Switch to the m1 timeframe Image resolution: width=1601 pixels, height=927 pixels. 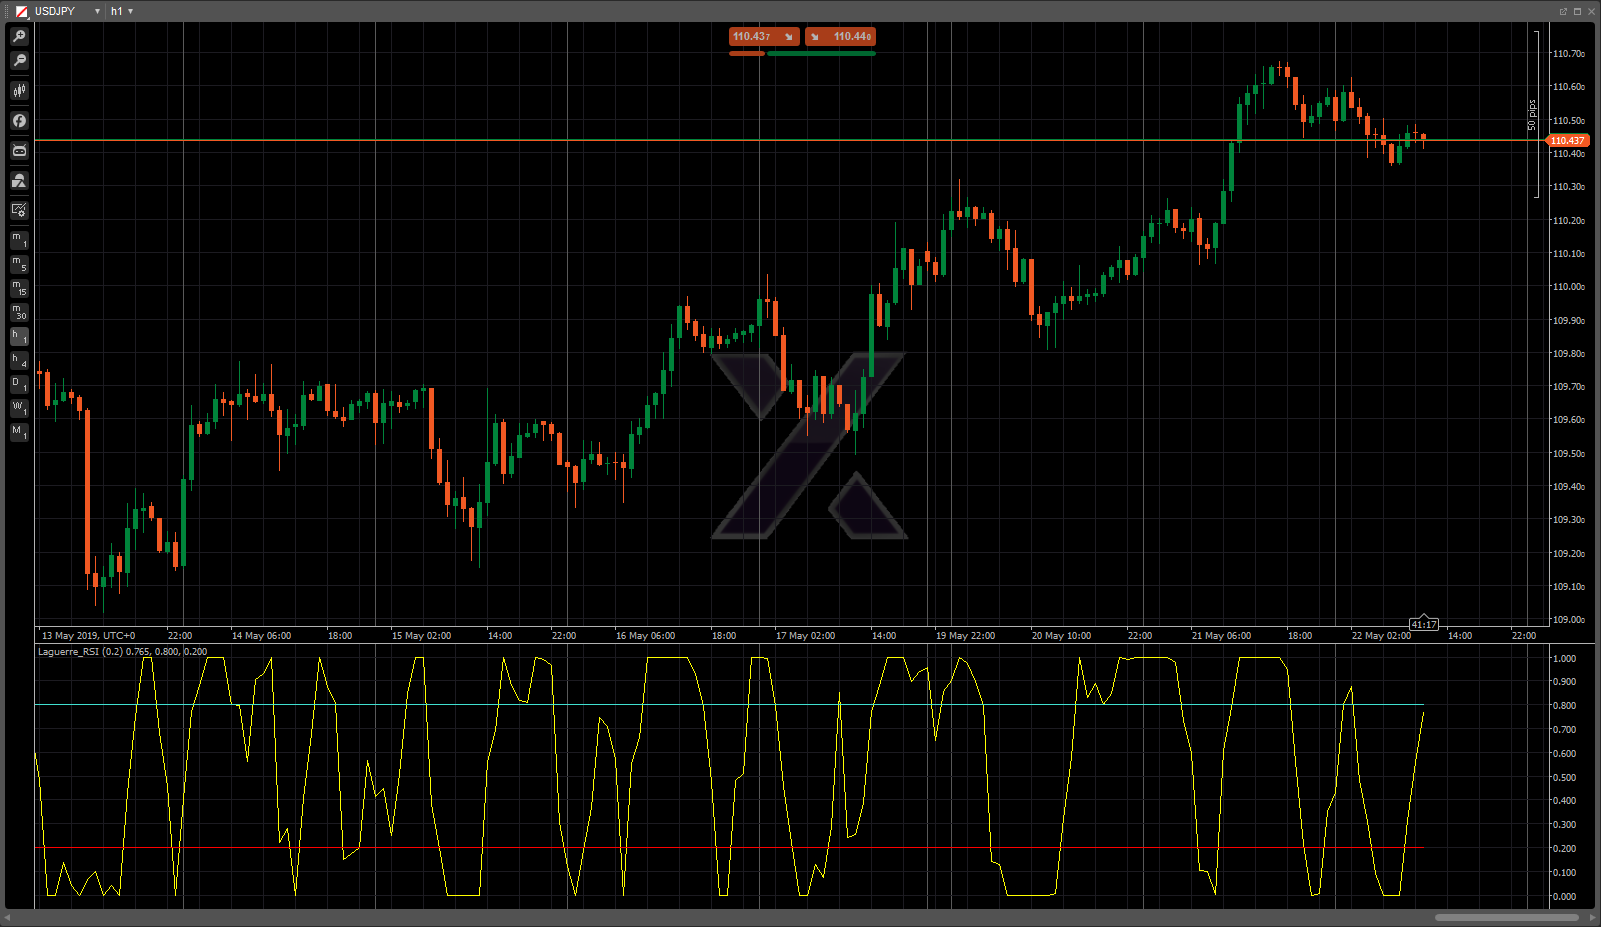[19, 240]
